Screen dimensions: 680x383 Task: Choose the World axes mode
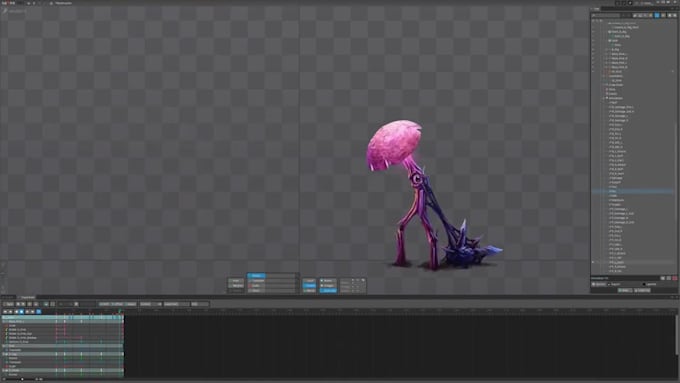tap(309, 291)
